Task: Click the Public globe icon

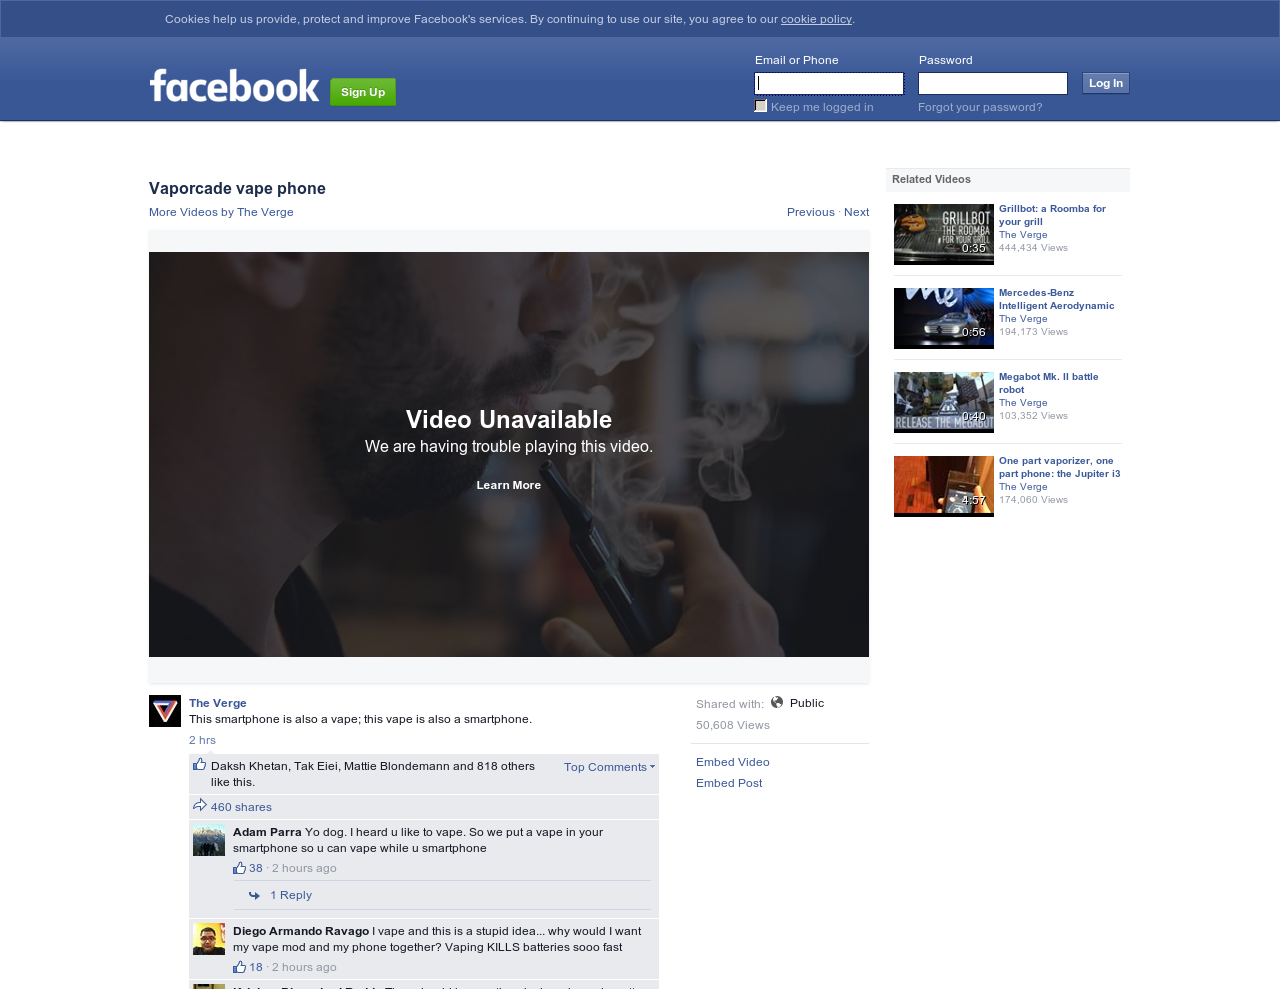Action: point(777,702)
